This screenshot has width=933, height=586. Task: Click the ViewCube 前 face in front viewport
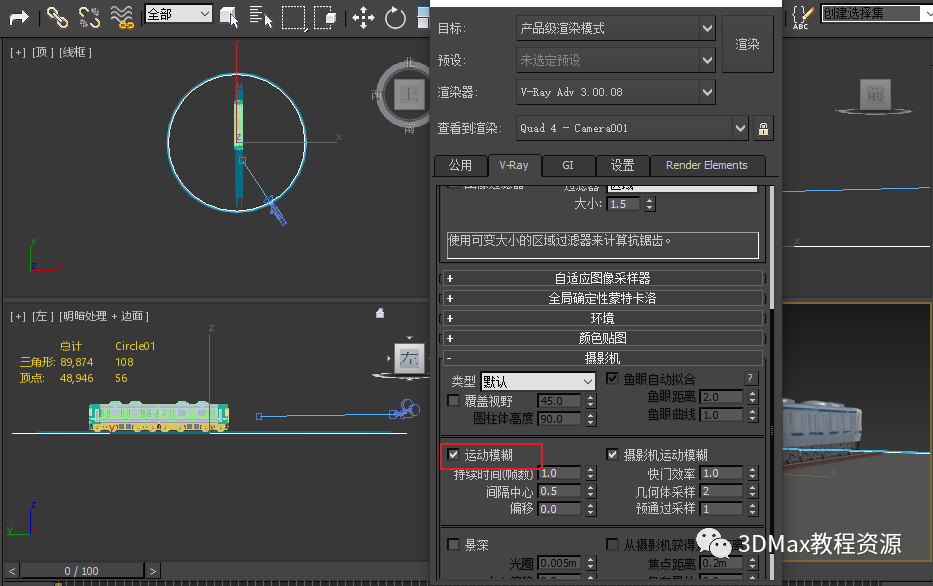(x=875, y=94)
